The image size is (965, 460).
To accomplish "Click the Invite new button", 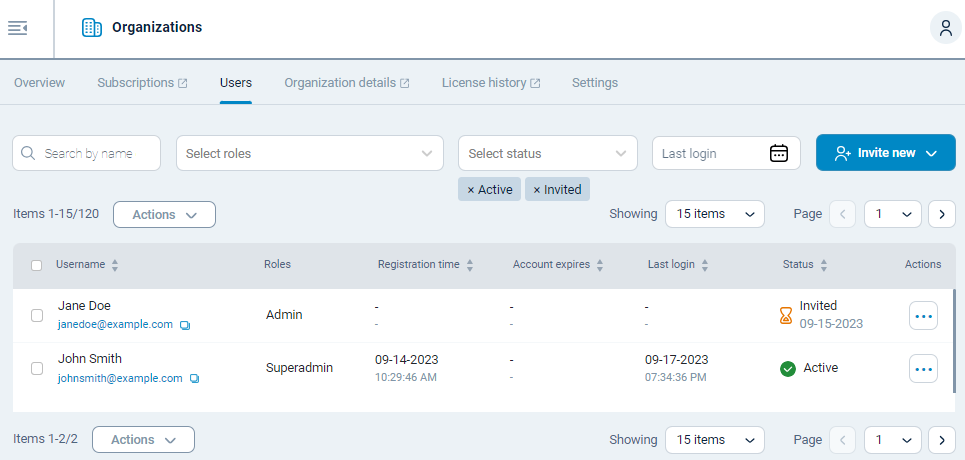I will pyautogui.click(x=885, y=153).
